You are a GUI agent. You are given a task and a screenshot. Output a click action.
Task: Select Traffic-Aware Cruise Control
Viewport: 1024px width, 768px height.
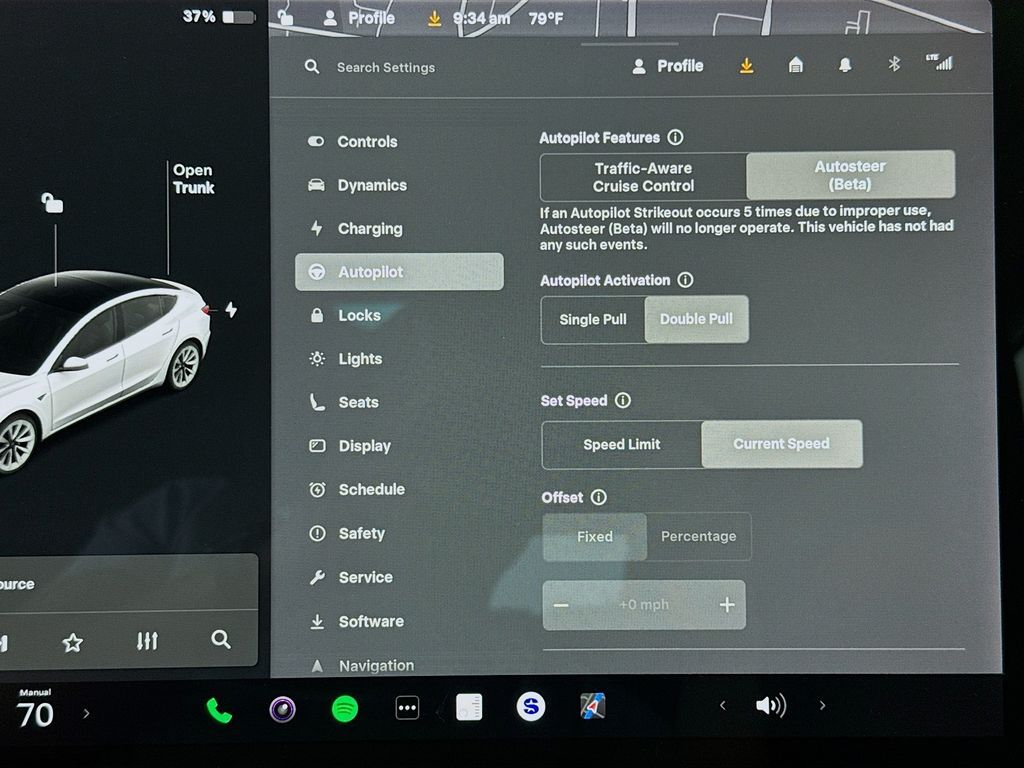pos(643,177)
